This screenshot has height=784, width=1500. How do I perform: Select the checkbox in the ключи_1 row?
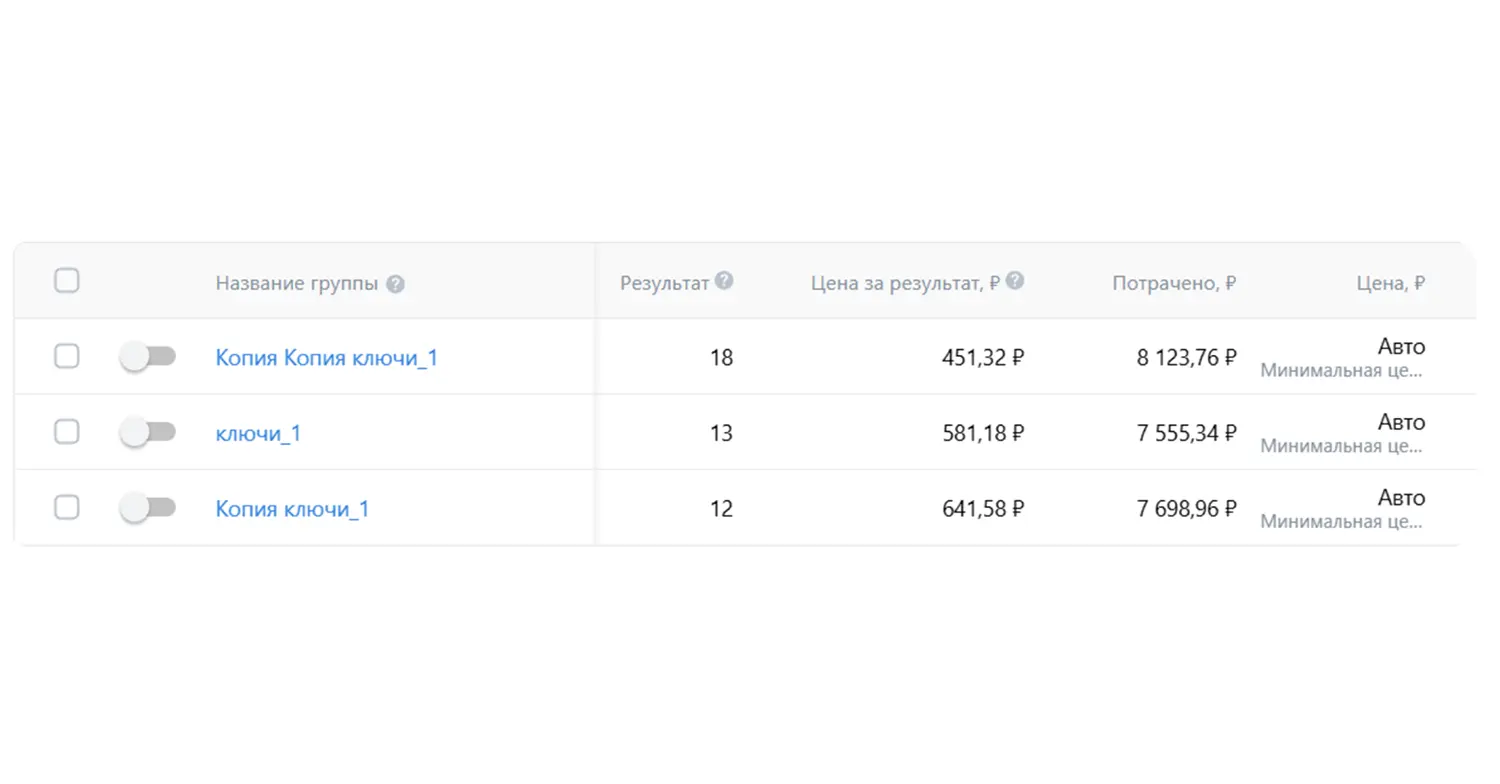pyautogui.click(x=67, y=432)
